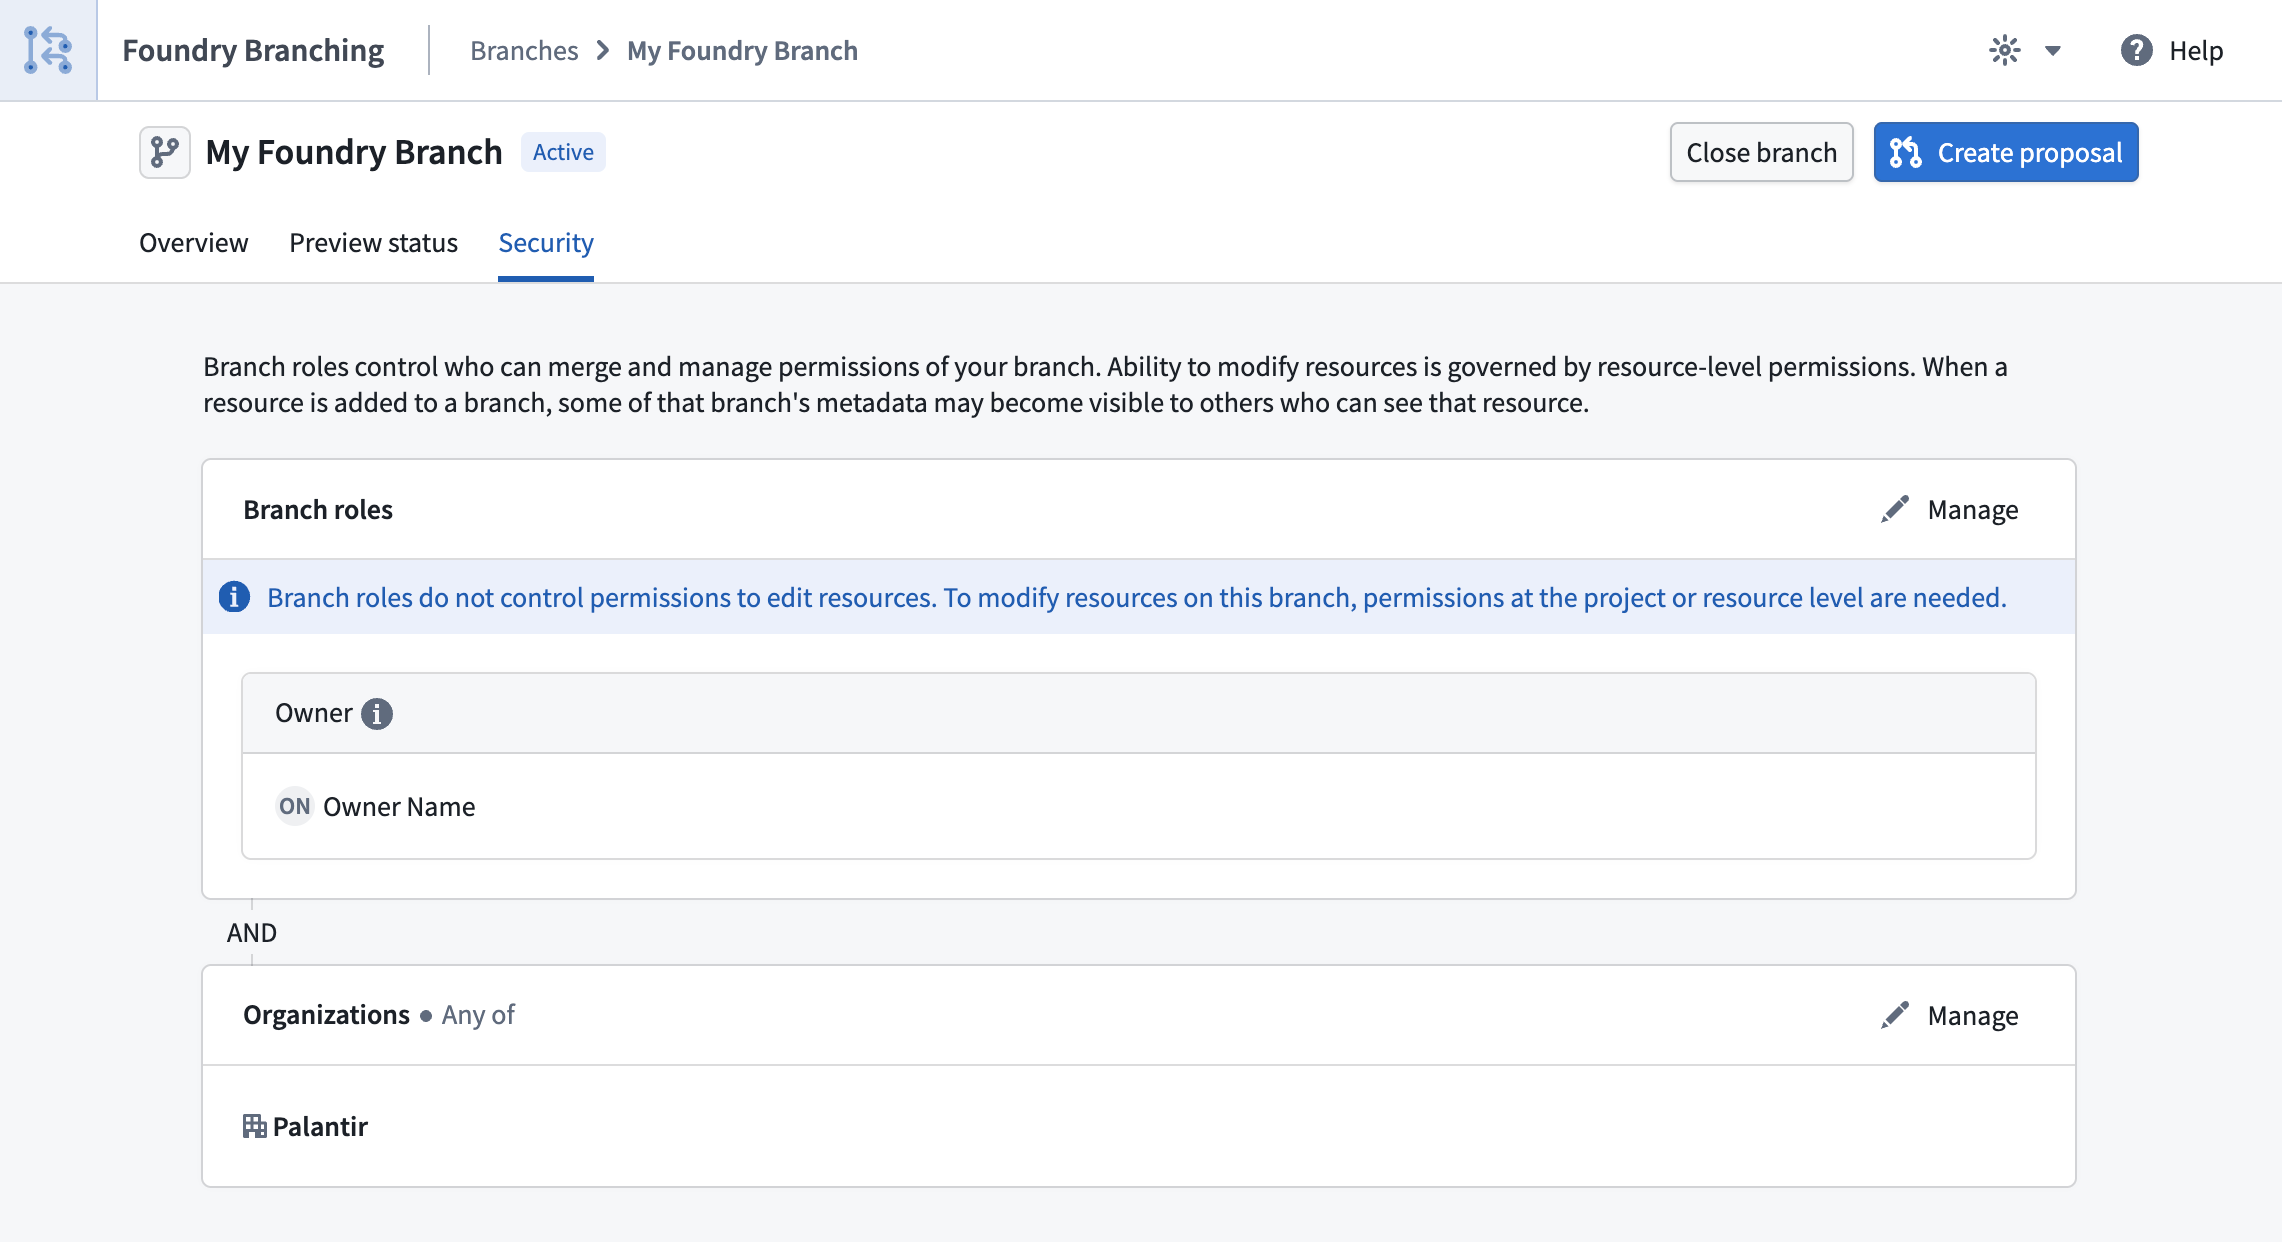
Task: Click the light theme sun icon
Action: [x=2005, y=50]
